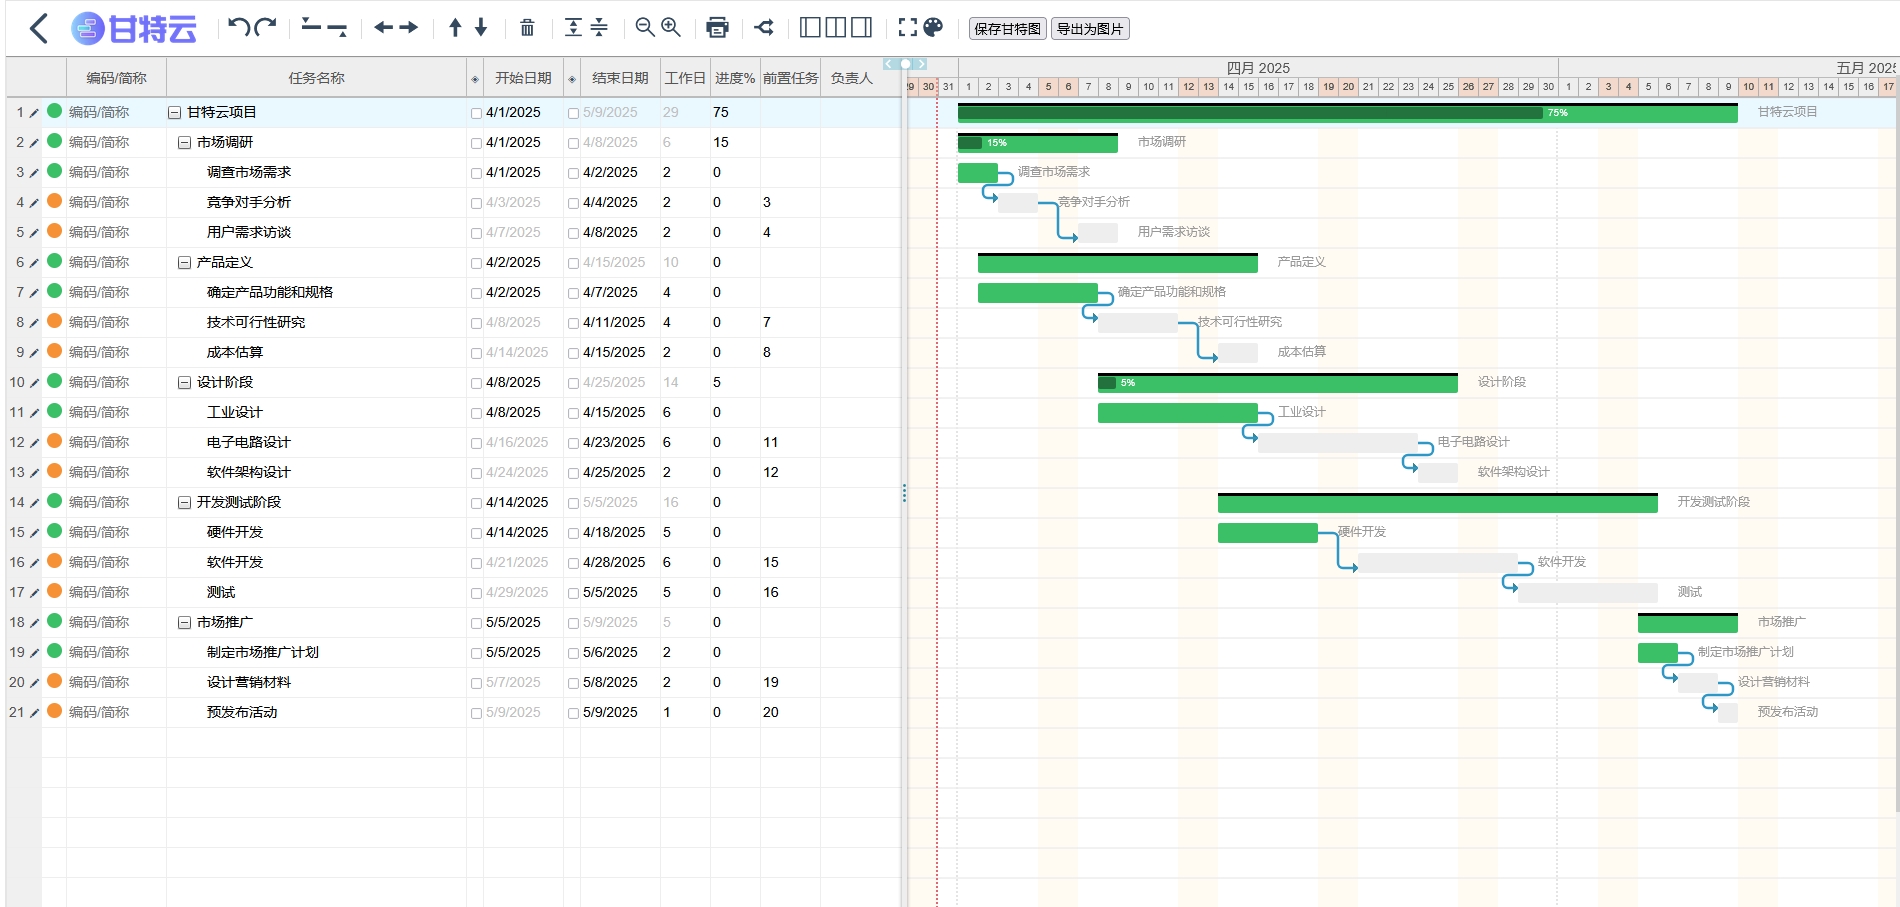1900x907 pixels.
Task: Click the share icon in the toolbar
Action: [x=764, y=28]
